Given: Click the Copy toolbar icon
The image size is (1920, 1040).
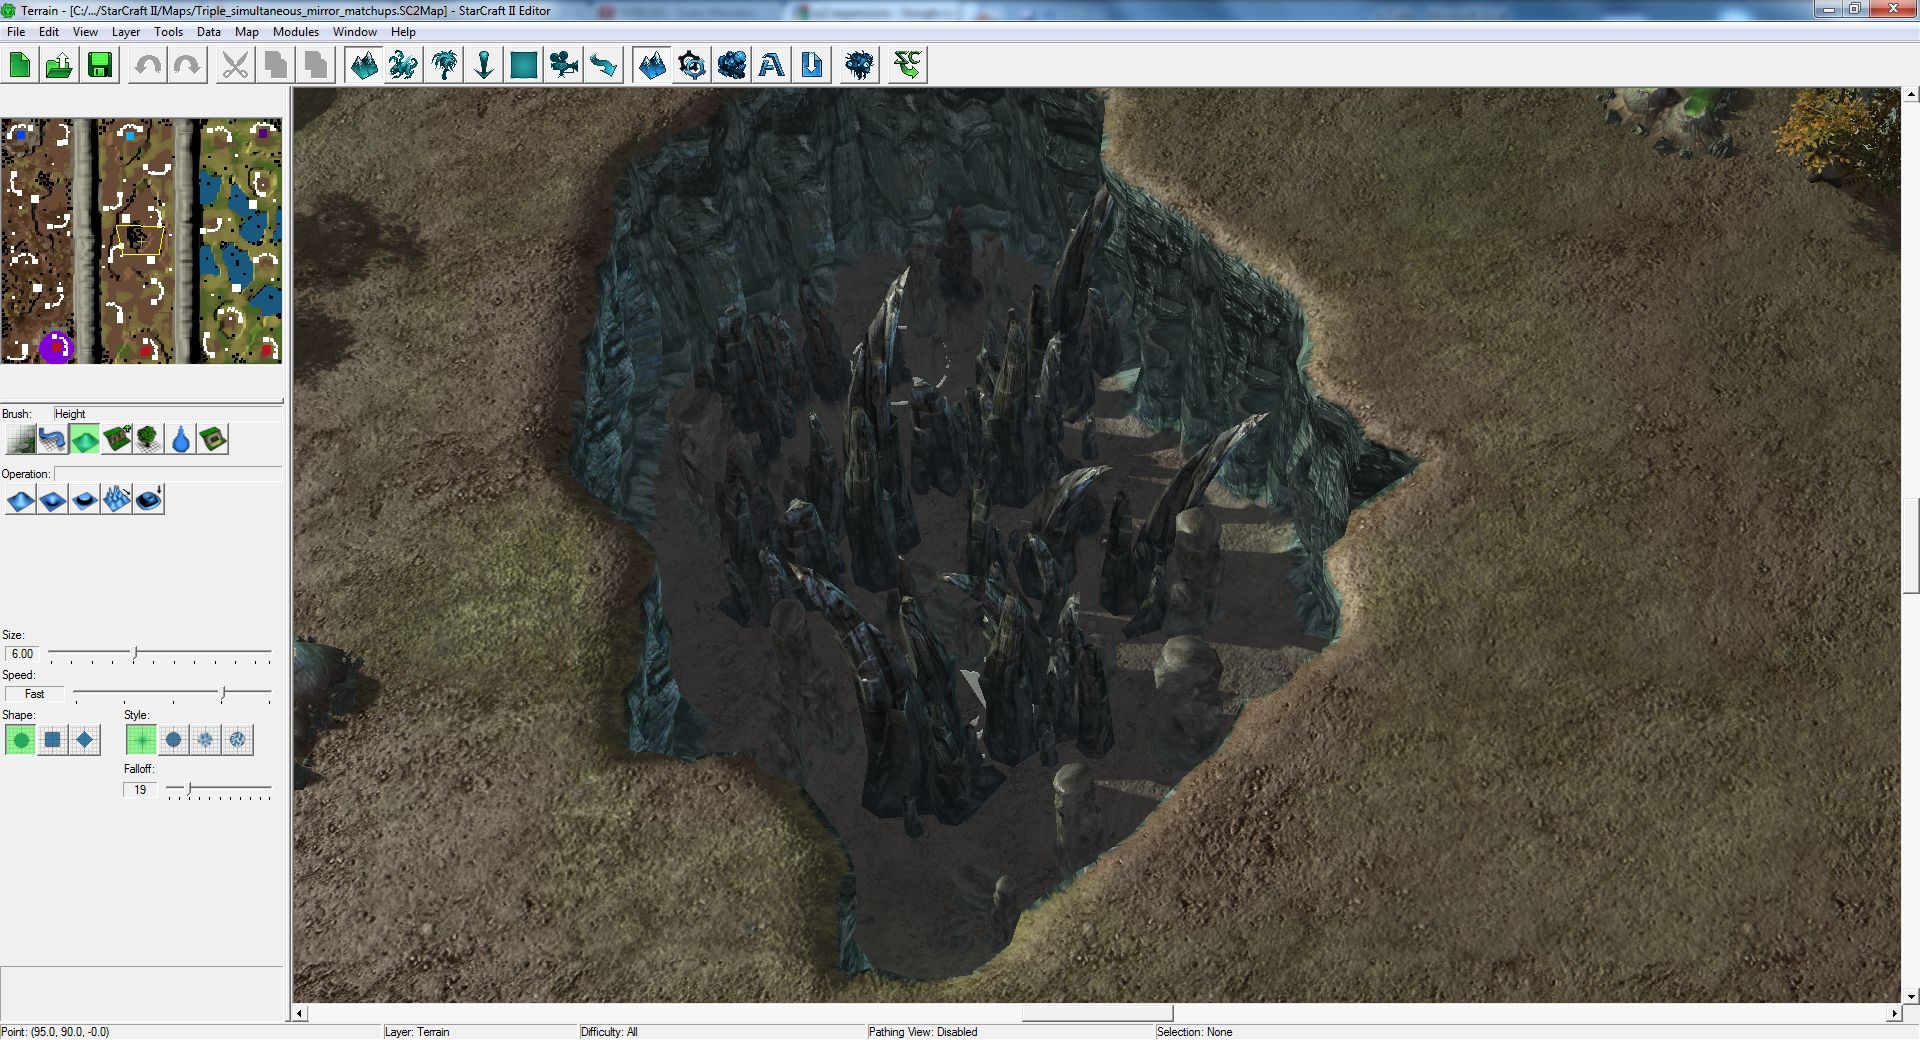Looking at the screenshot, I should pos(276,66).
